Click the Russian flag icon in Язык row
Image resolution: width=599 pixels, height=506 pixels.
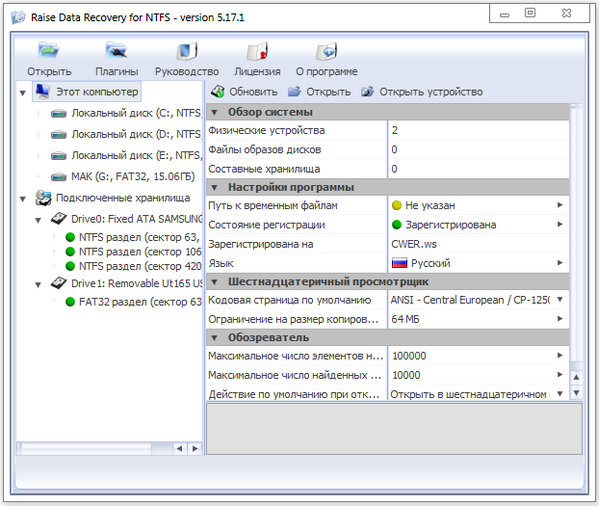[400, 263]
